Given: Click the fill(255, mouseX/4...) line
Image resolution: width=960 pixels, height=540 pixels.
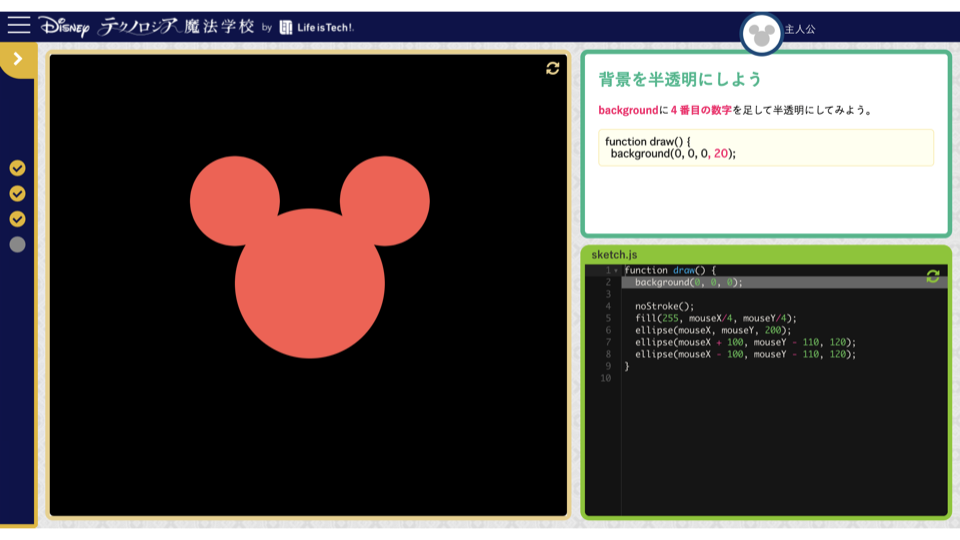Looking at the screenshot, I should coord(716,318).
